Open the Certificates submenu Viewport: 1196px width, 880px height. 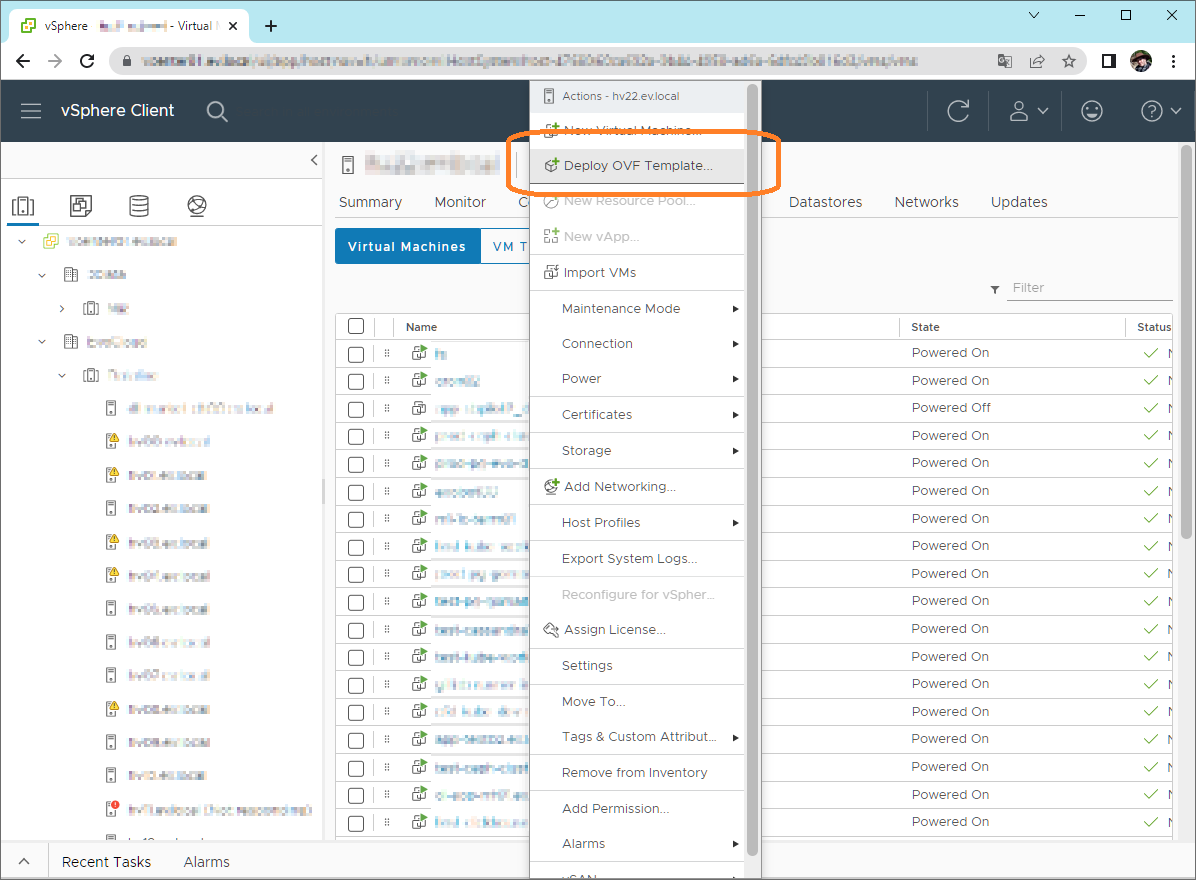click(x=637, y=414)
